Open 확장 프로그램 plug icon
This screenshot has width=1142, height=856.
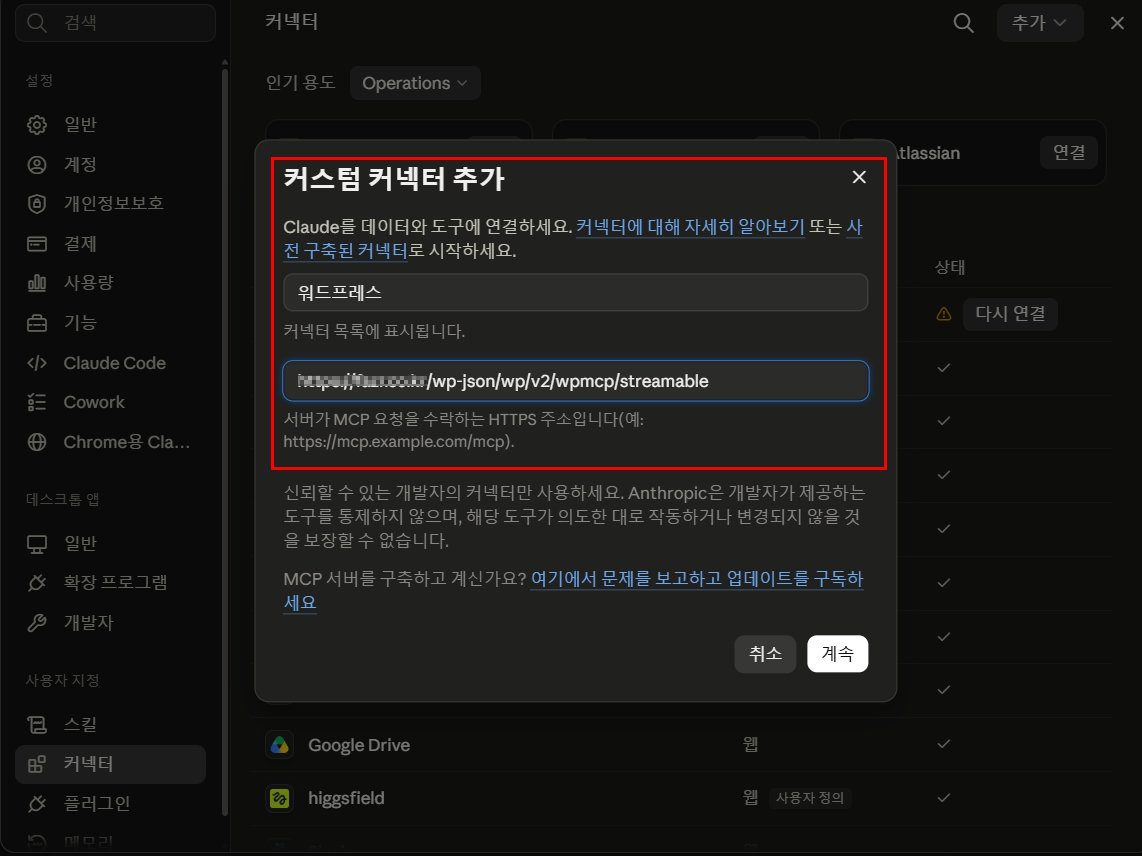36,583
